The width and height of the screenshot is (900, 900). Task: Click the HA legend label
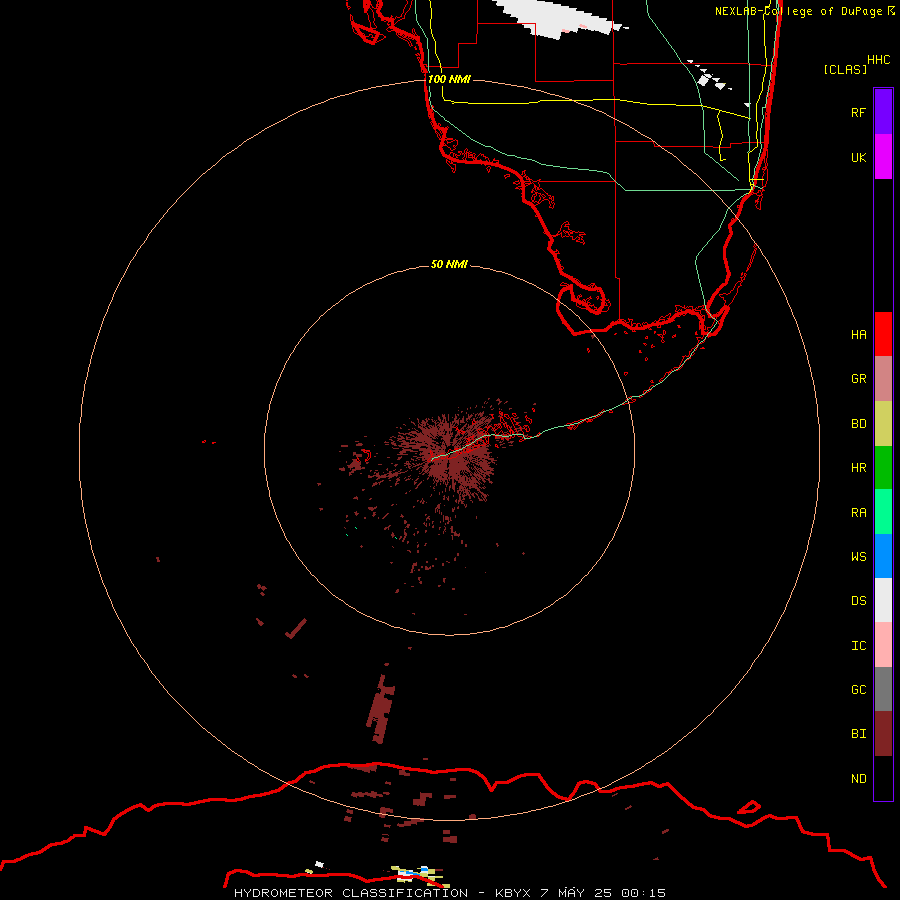(858, 335)
